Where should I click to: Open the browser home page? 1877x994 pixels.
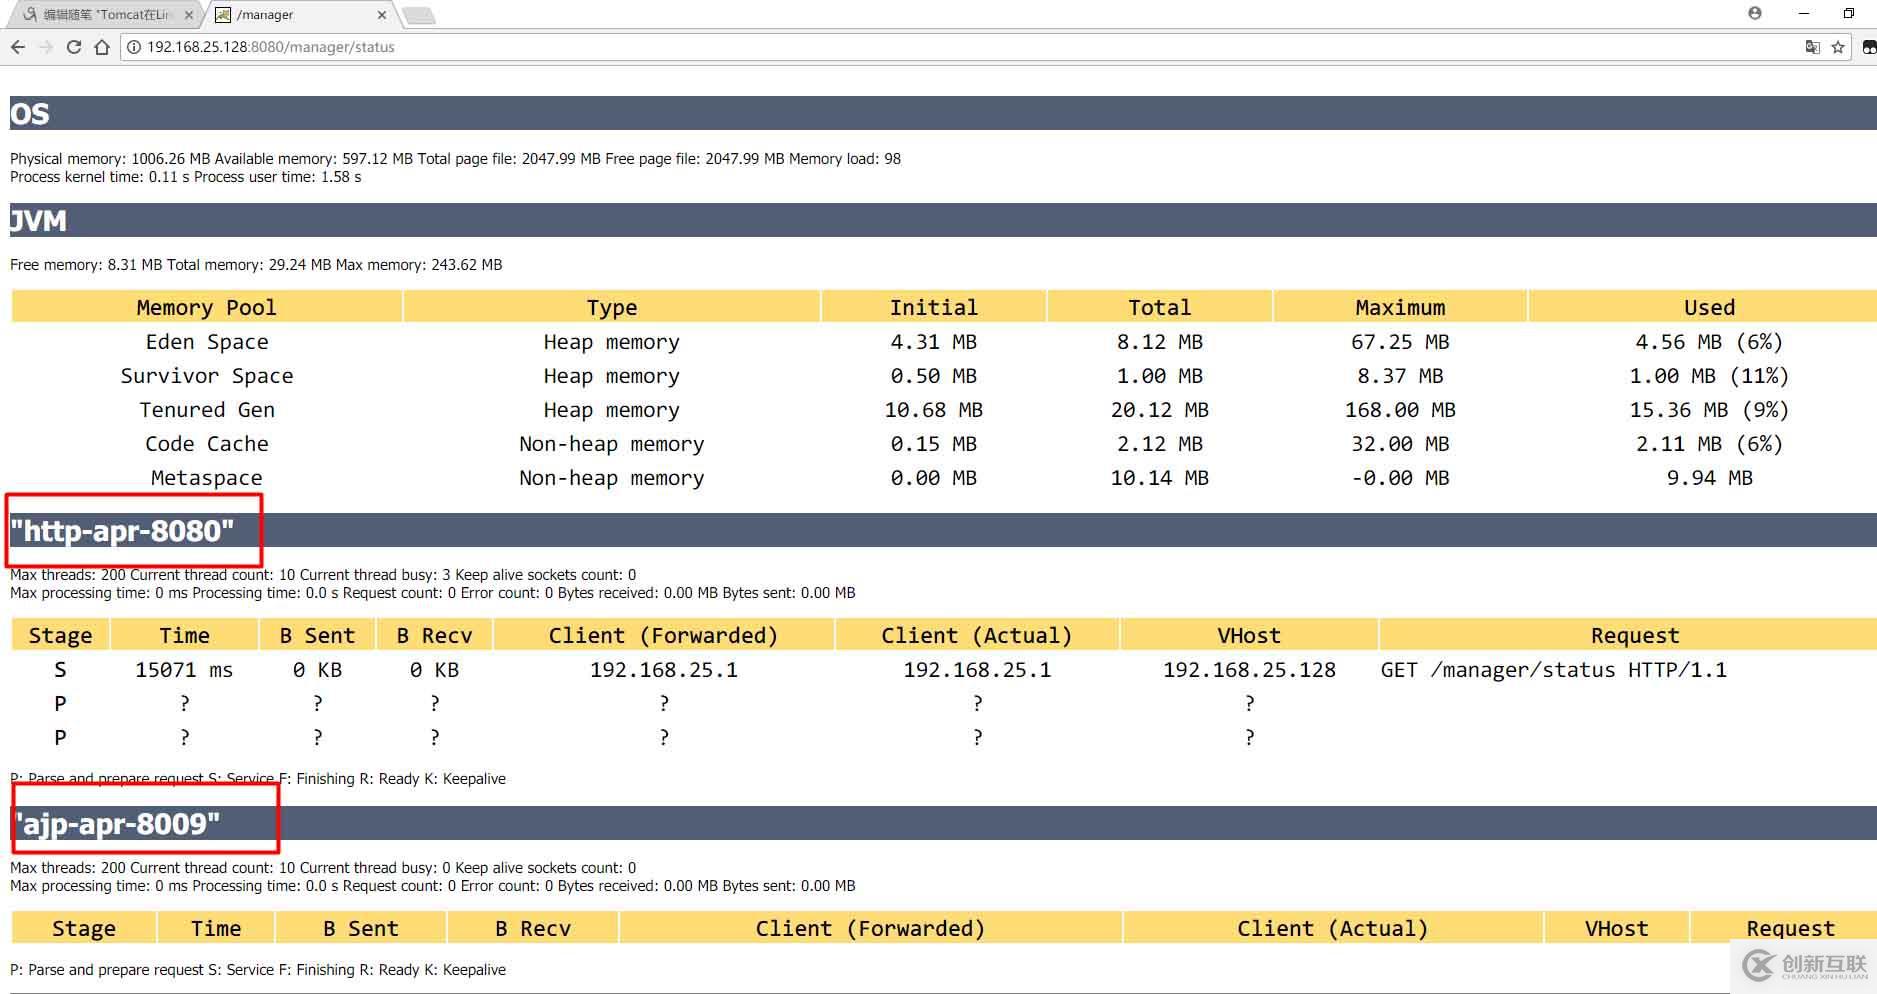pyautogui.click(x=102, y=47)
